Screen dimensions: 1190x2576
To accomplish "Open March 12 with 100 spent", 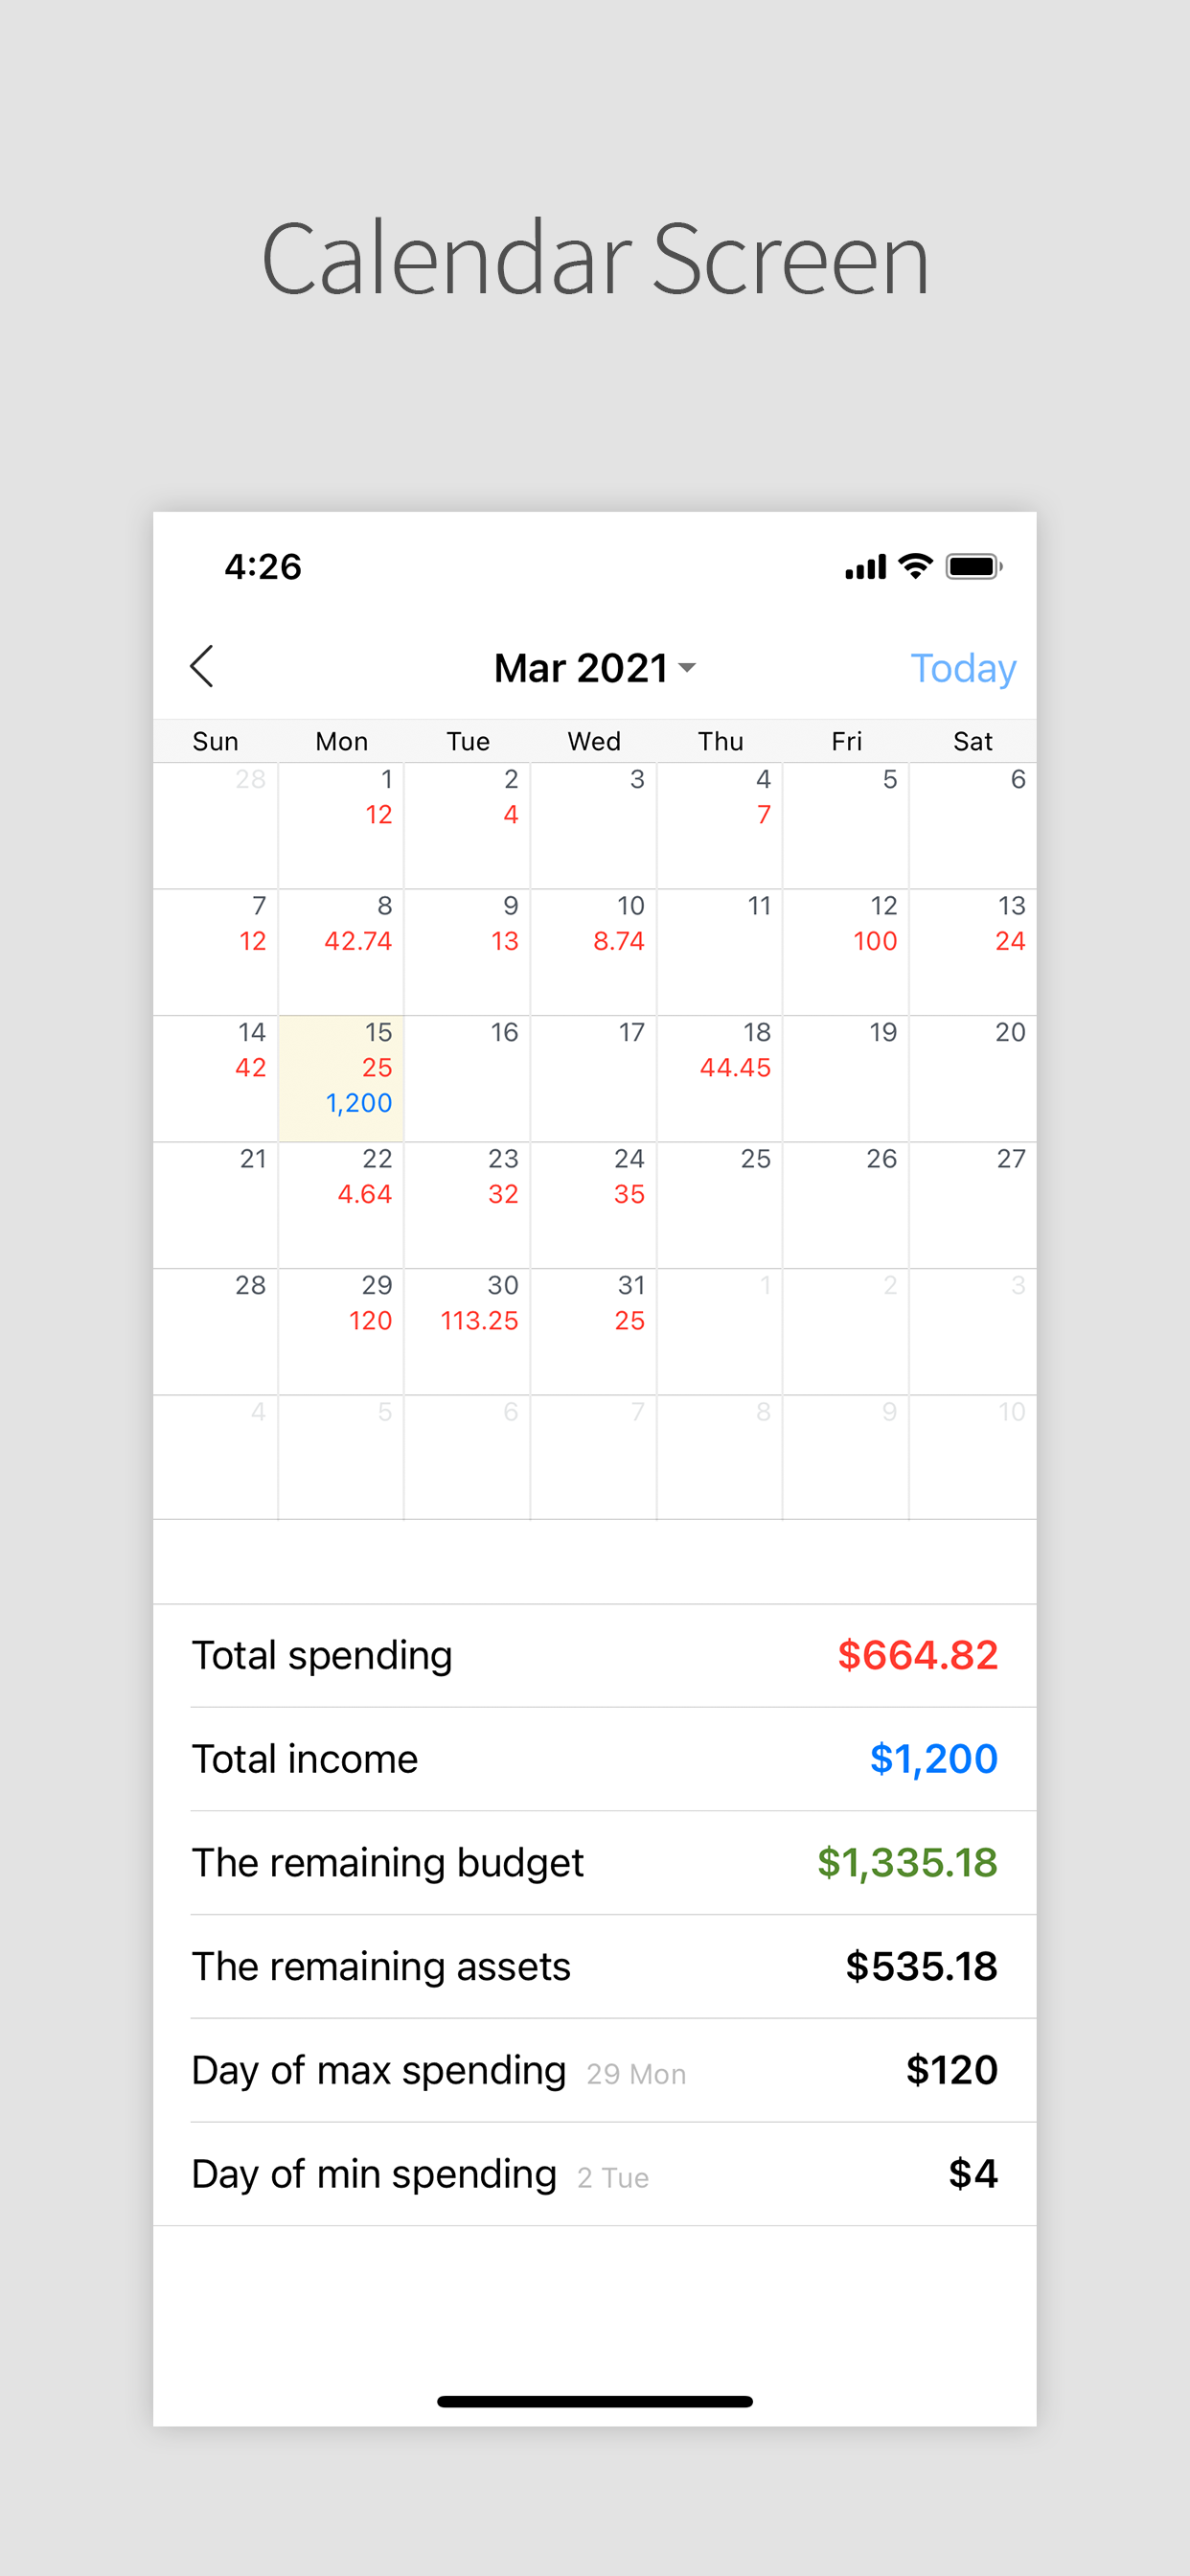I will pyautogui.click(x=846, y=952).
